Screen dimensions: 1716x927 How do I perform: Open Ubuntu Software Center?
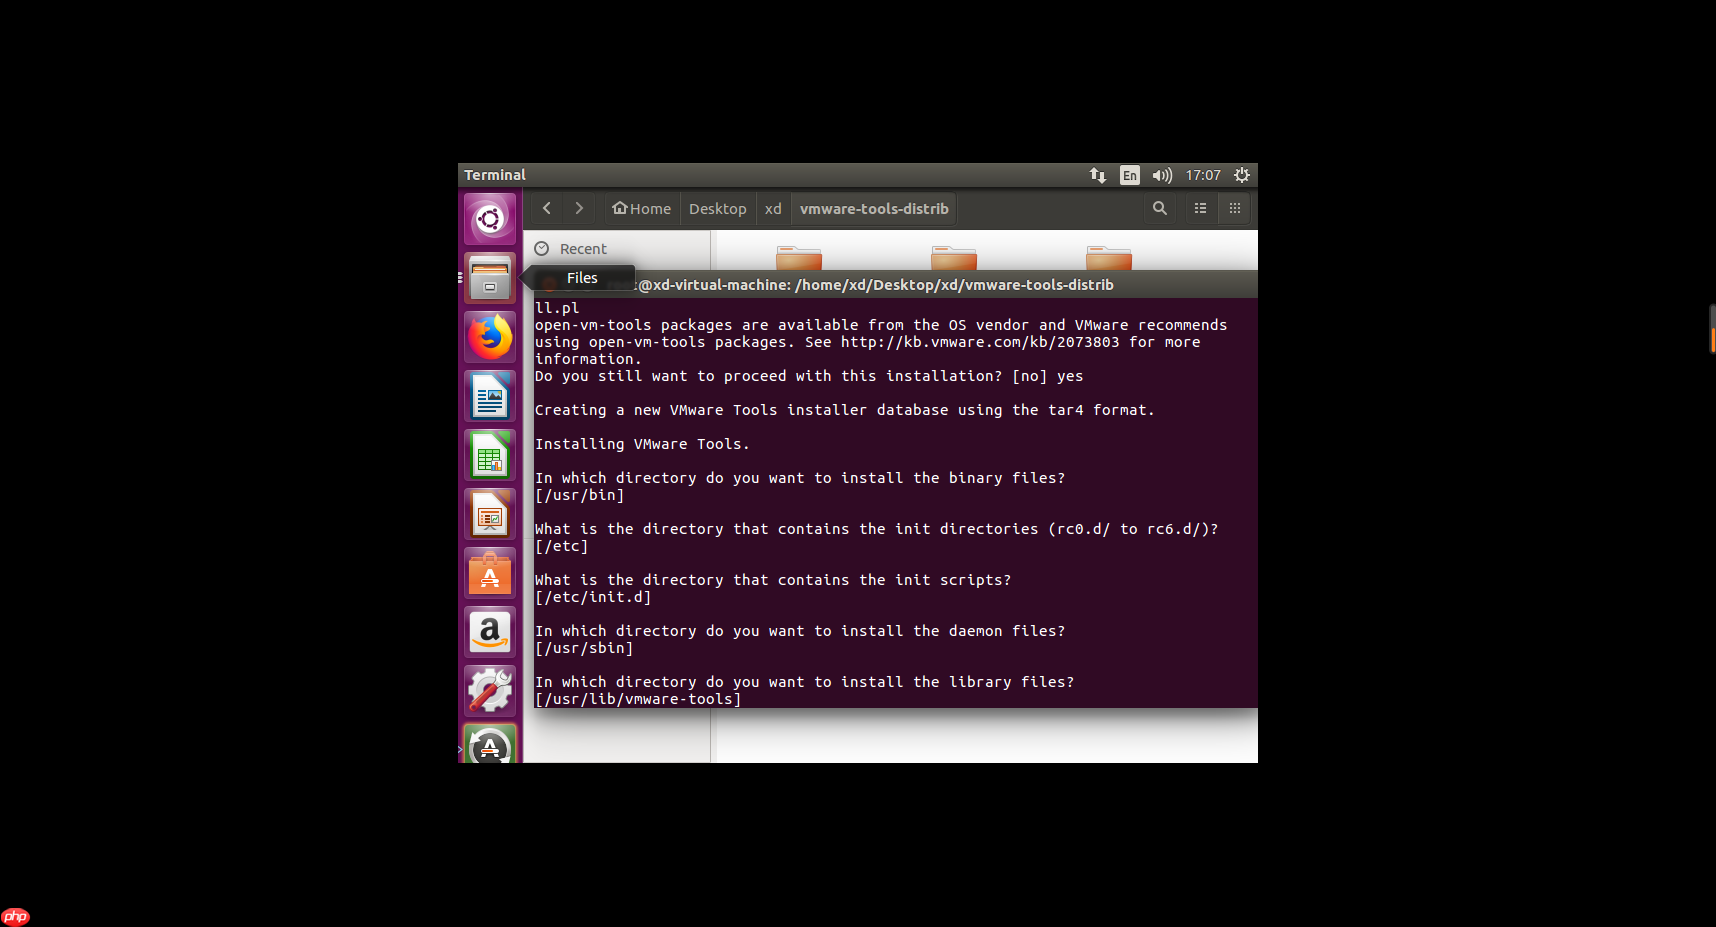489,573
